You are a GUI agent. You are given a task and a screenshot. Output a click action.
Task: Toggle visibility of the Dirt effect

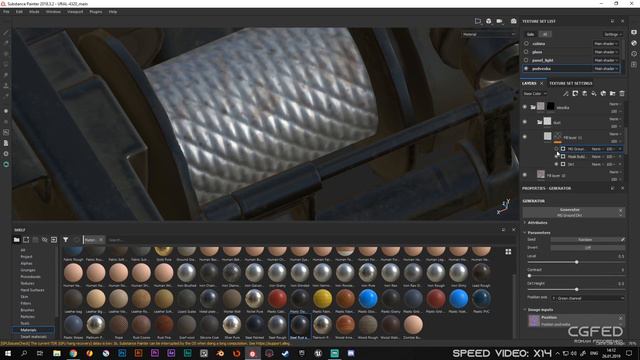[x=556, y=164]
